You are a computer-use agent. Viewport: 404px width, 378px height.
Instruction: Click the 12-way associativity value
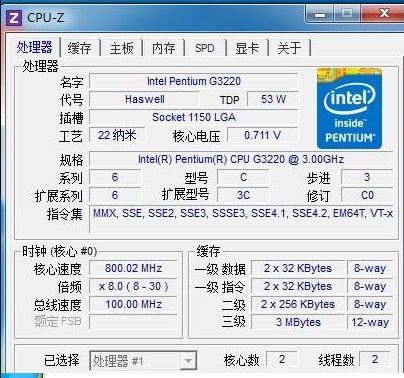pos(370,322)
